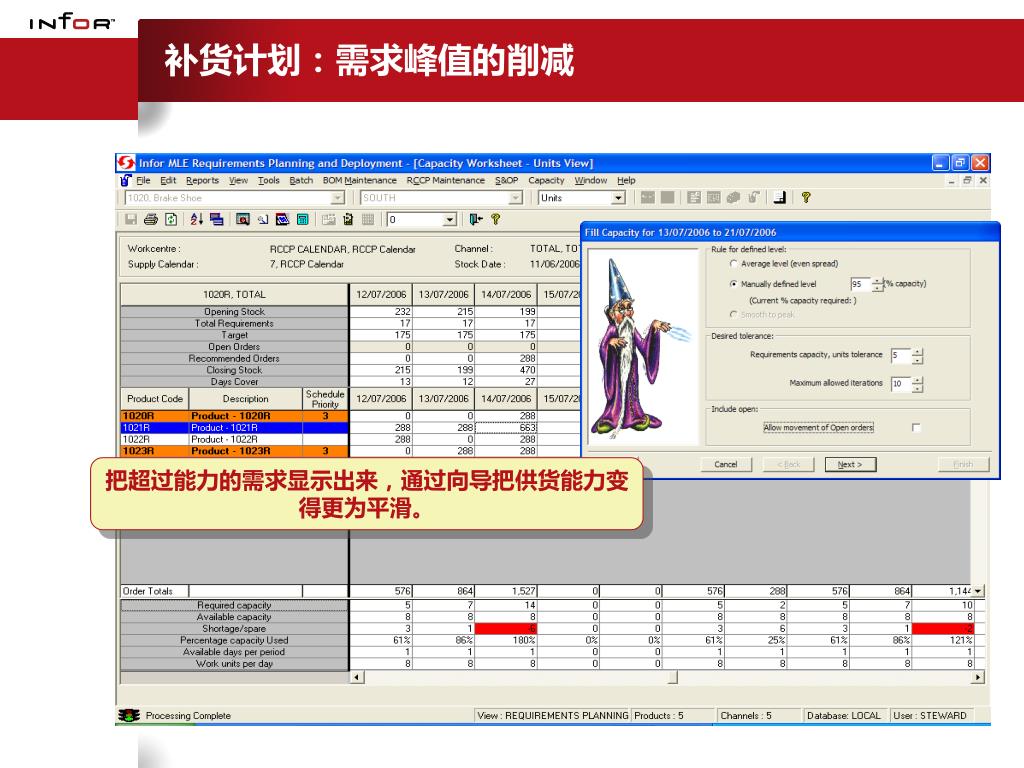Click the Infor application icon in title bar
The height and width of the screenshot is (768, 1024).
[126, 163]
